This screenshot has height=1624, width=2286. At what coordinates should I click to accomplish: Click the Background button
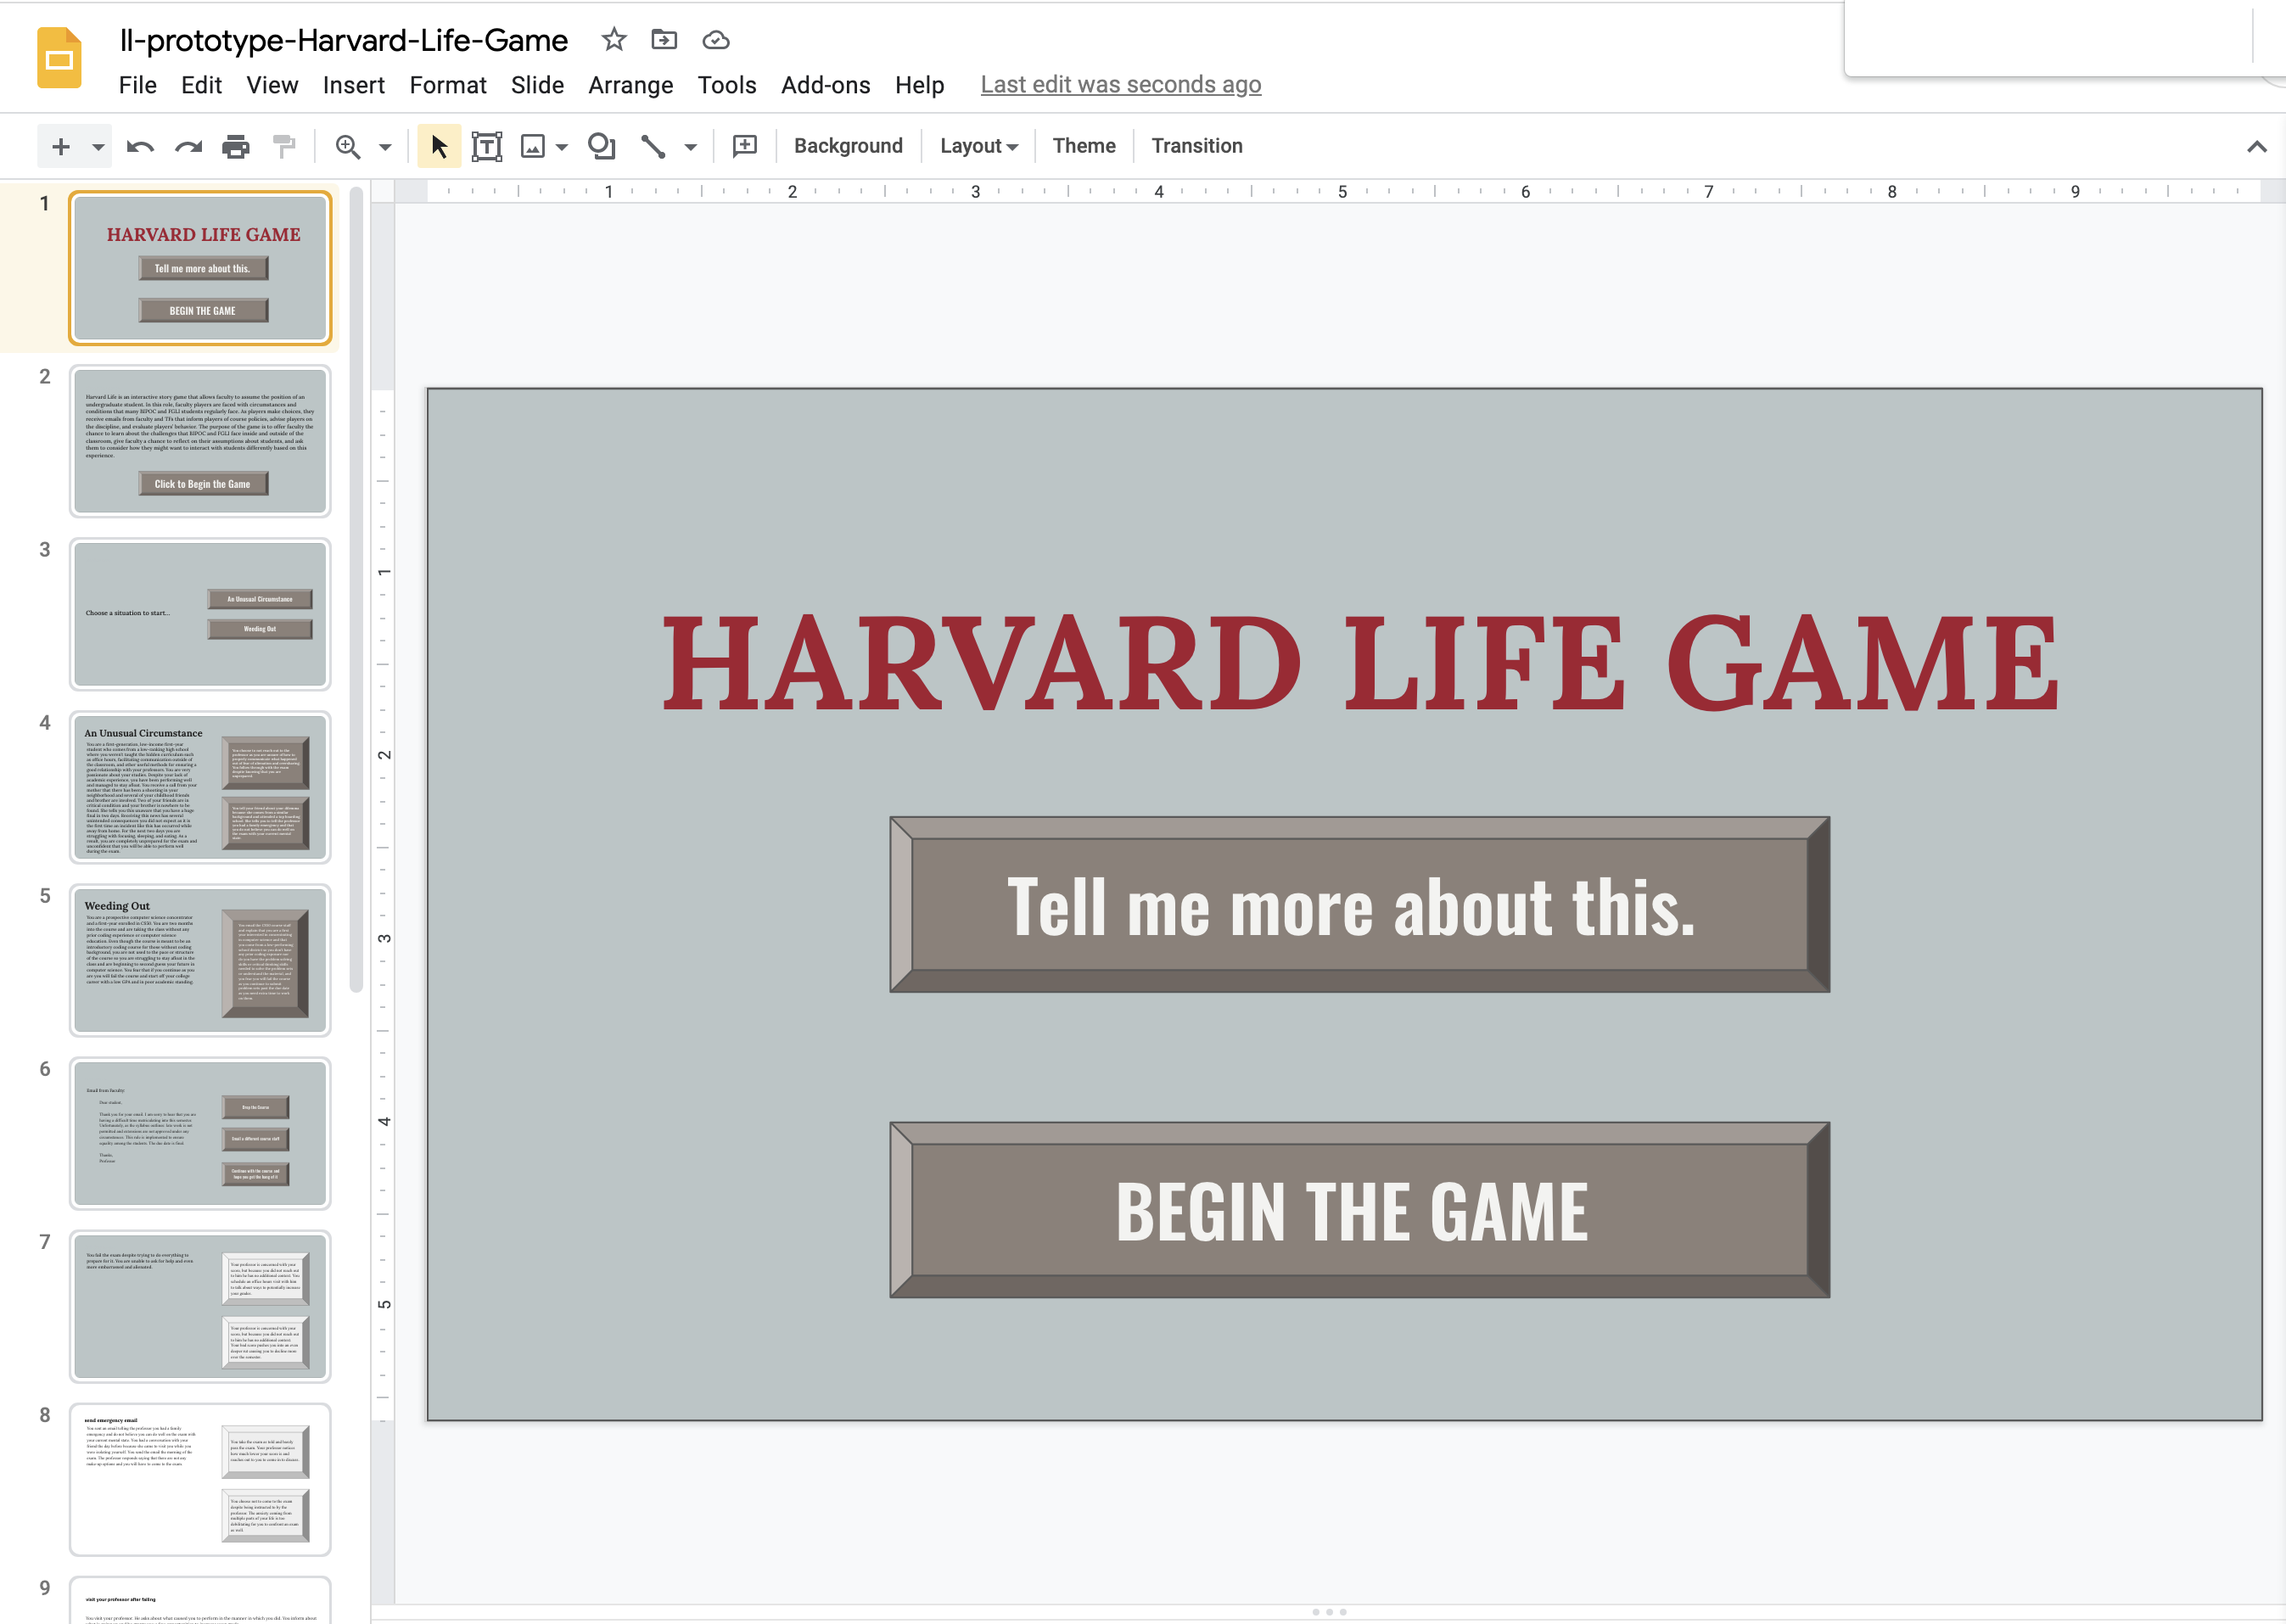(x=848, y=146)
